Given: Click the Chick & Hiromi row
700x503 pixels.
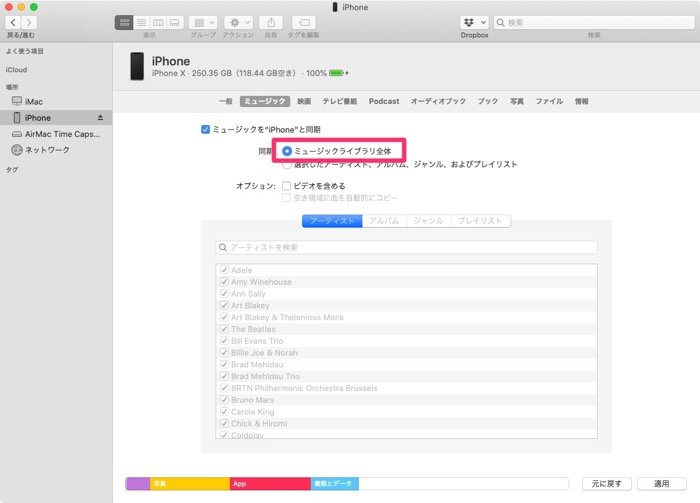Looking at the screenshot, I should (x=406, y=424).
